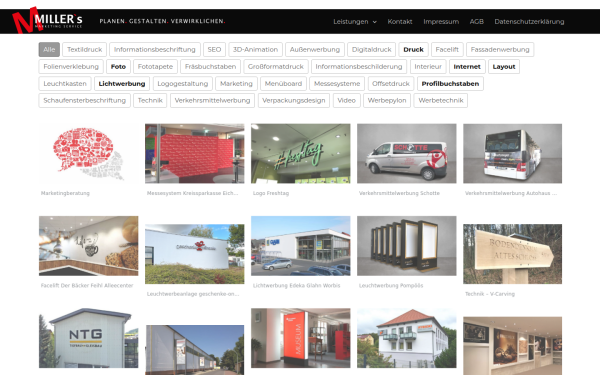Expand the Leistungen dropdown menu

(355, 22)
